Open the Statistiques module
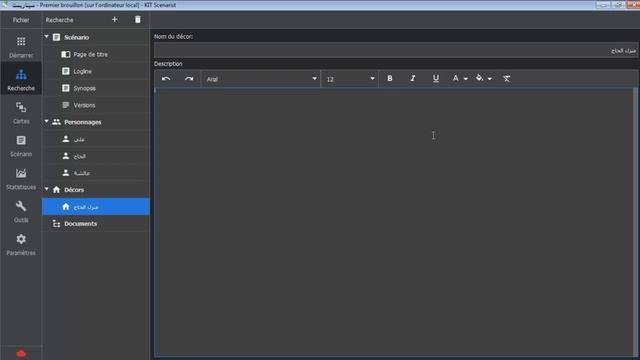 coord(21,178)
